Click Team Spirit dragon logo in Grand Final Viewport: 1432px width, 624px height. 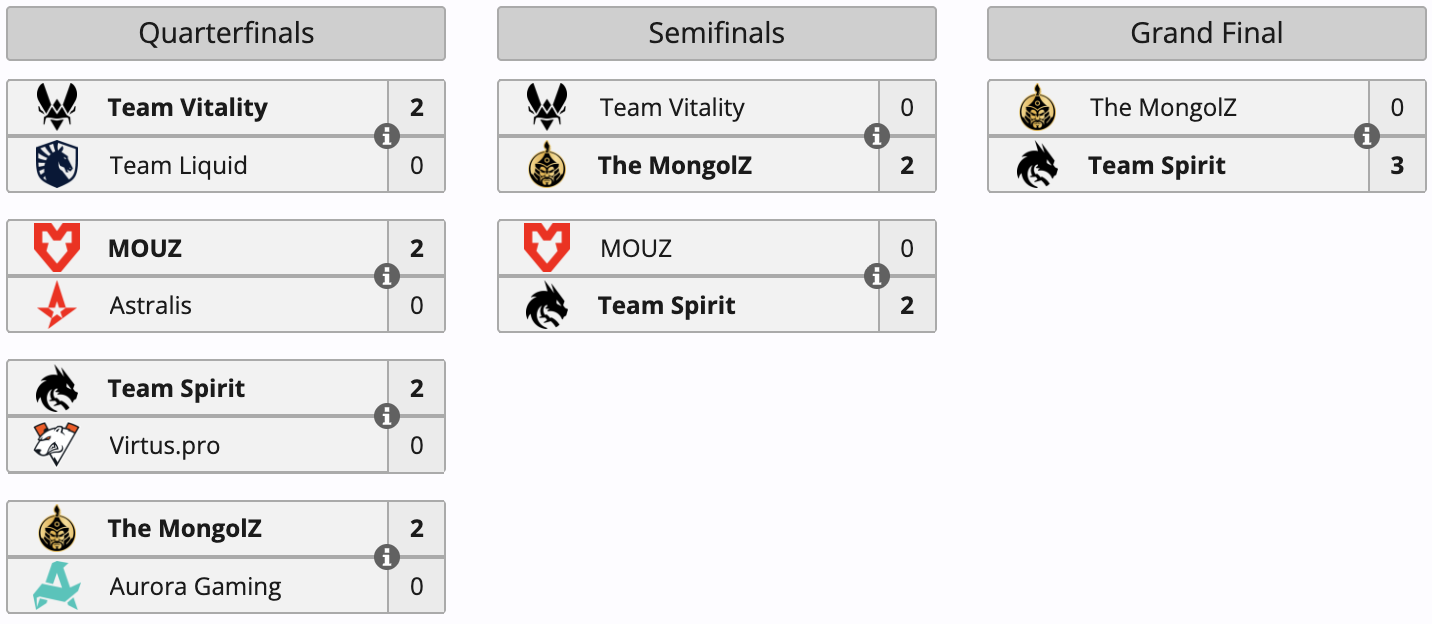coord(1037,165)
